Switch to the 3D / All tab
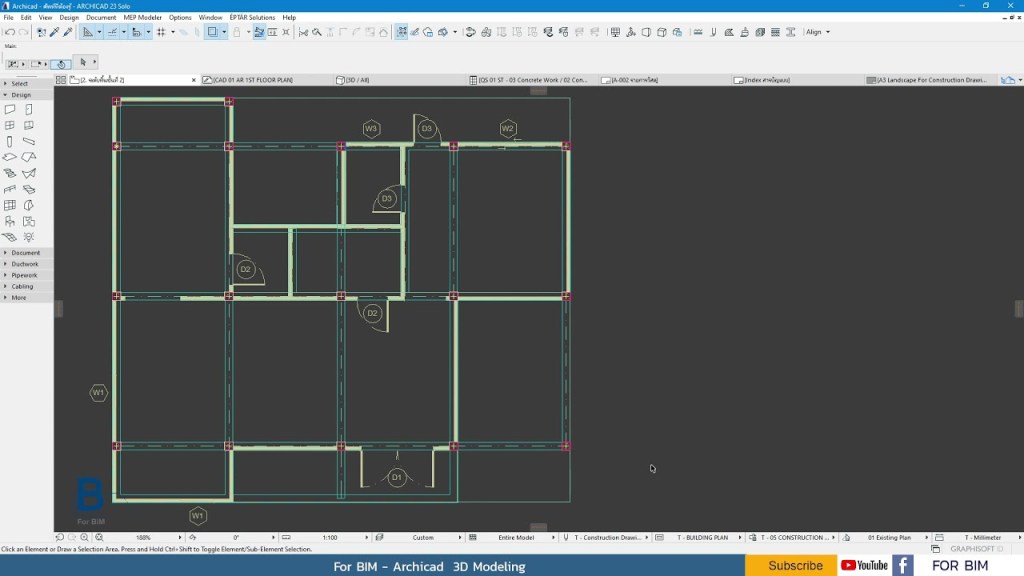 coord(355,78)
